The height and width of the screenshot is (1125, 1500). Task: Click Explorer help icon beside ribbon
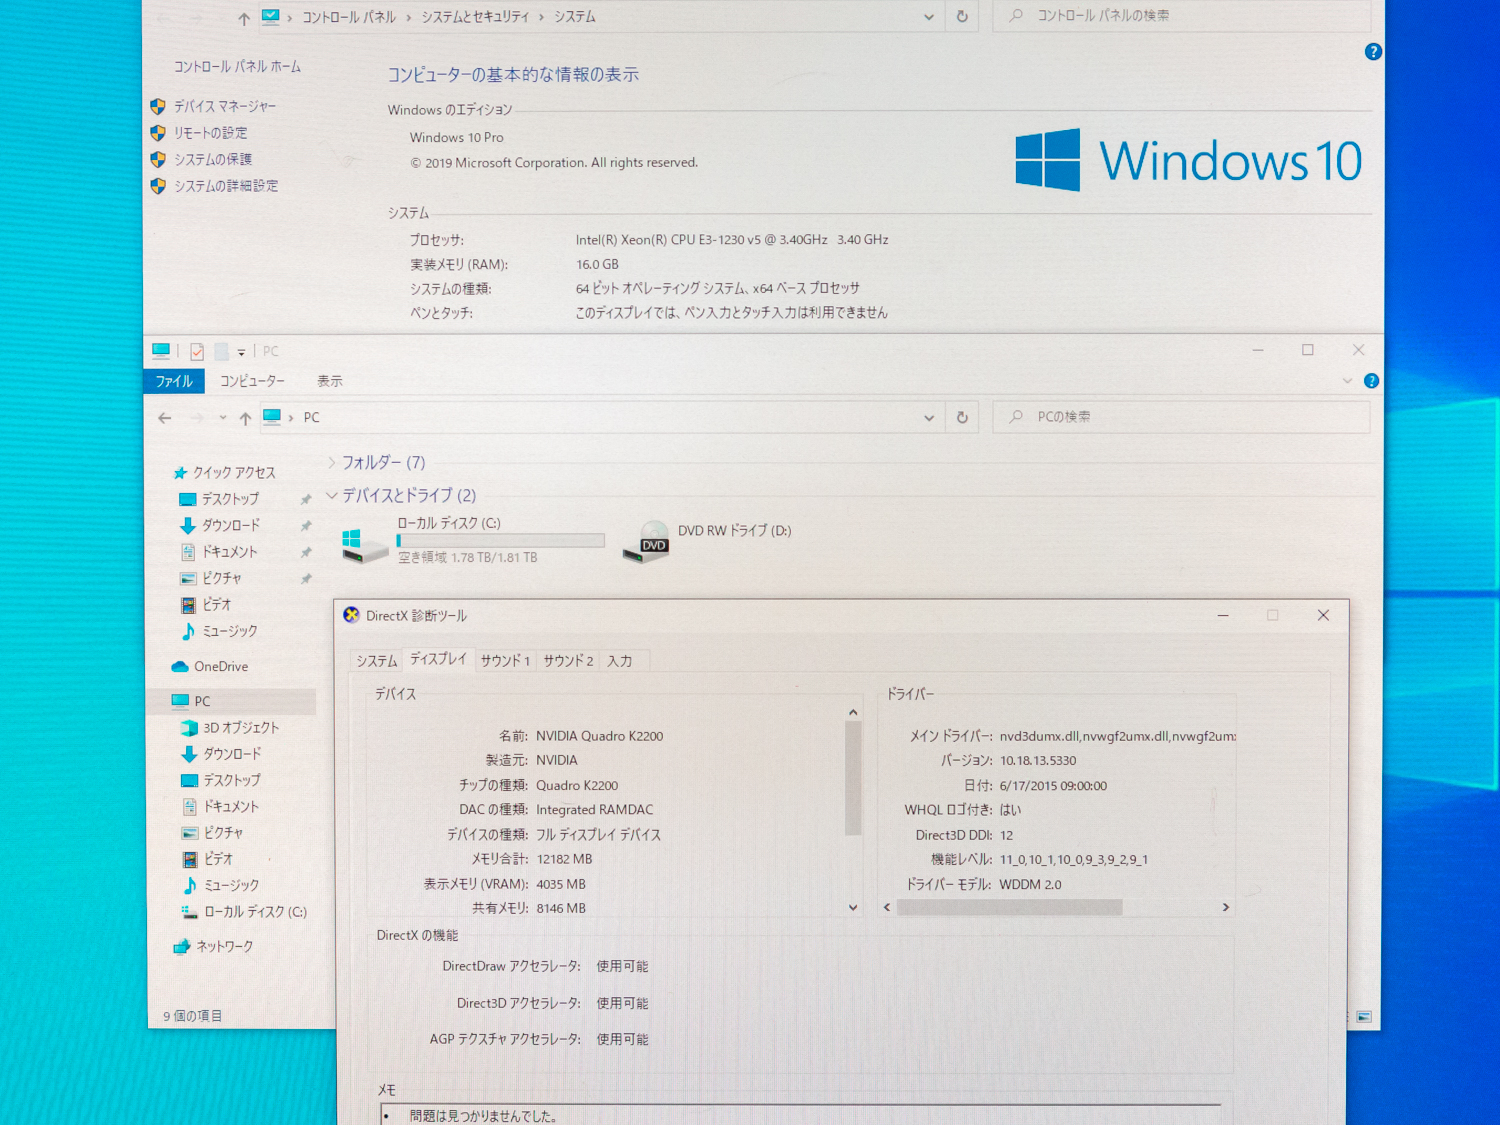[1372, 381]
